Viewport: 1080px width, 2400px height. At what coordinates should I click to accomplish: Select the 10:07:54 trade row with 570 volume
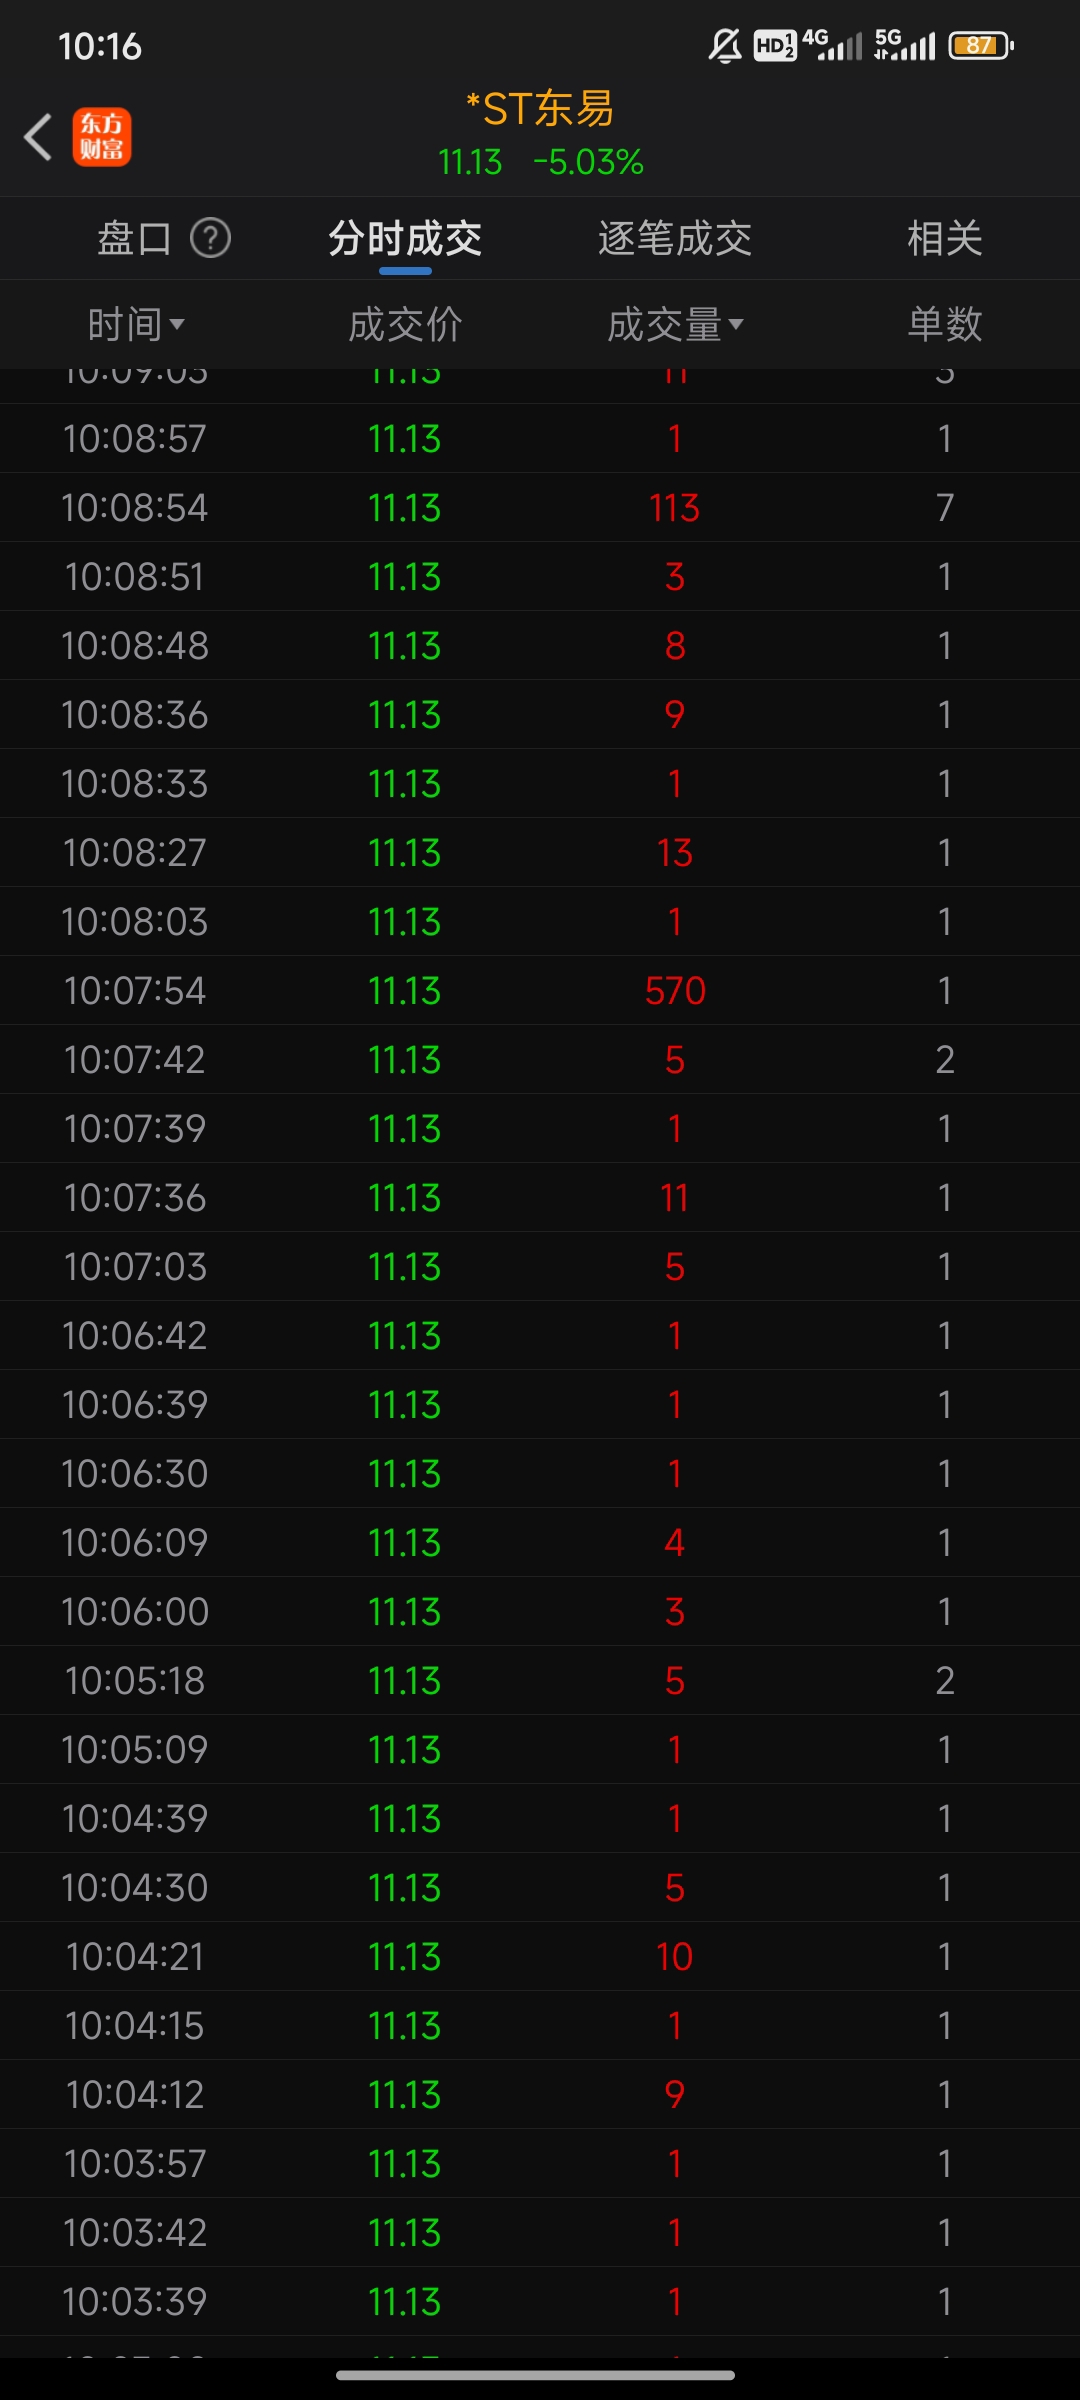pos(540,991)
